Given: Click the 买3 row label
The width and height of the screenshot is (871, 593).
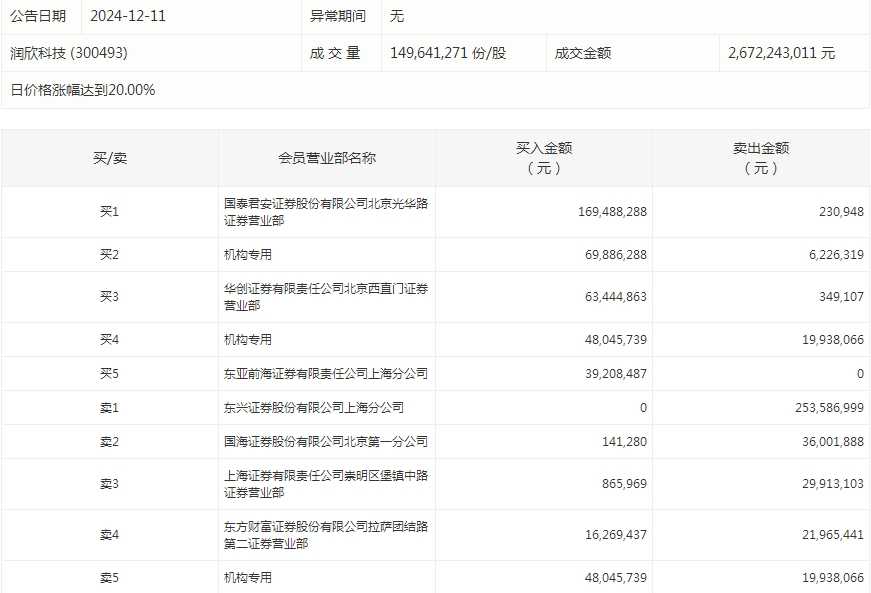Looking at the screenshot, I should pos(109,296).
